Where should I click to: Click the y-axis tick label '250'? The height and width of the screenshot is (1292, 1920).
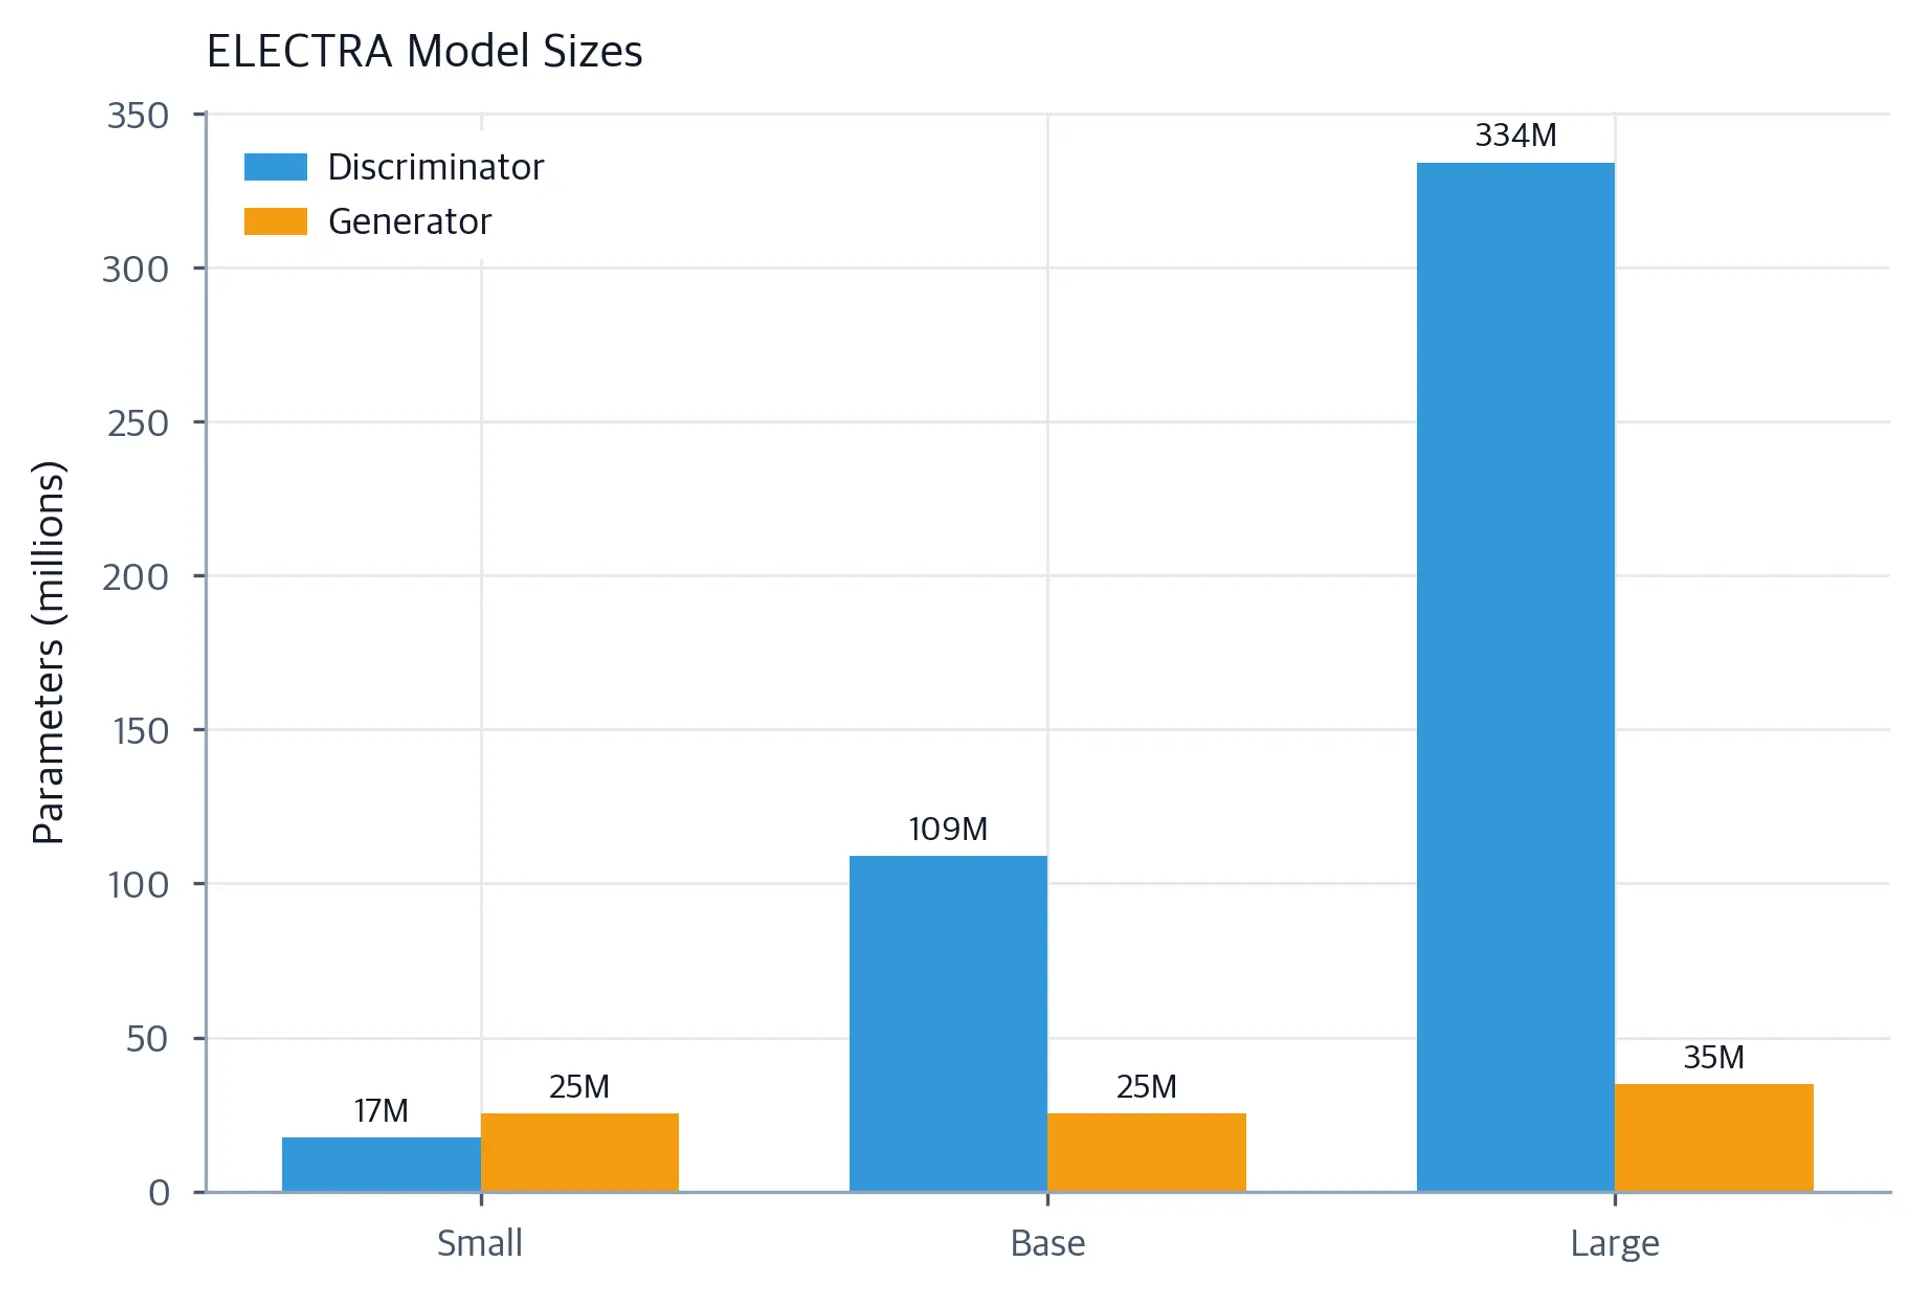tap(138, 424)
